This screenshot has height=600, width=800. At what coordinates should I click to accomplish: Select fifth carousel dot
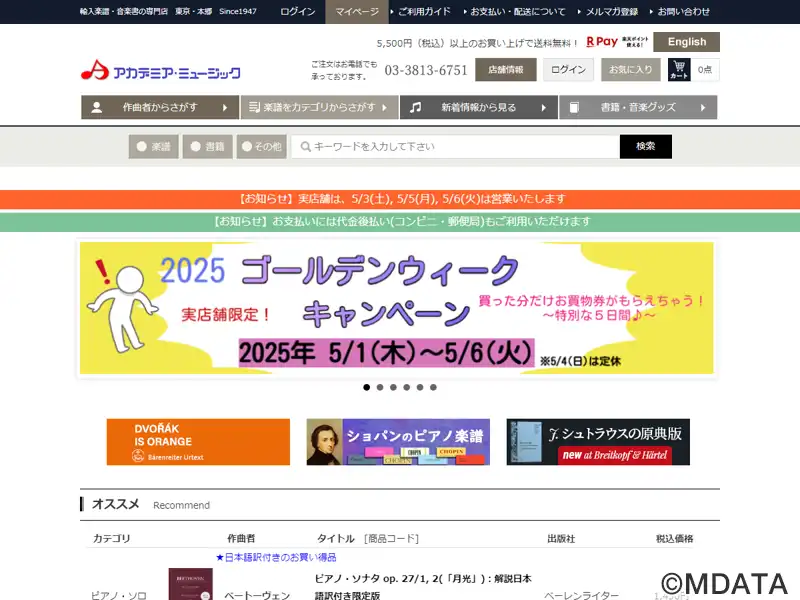pos(420,387)
